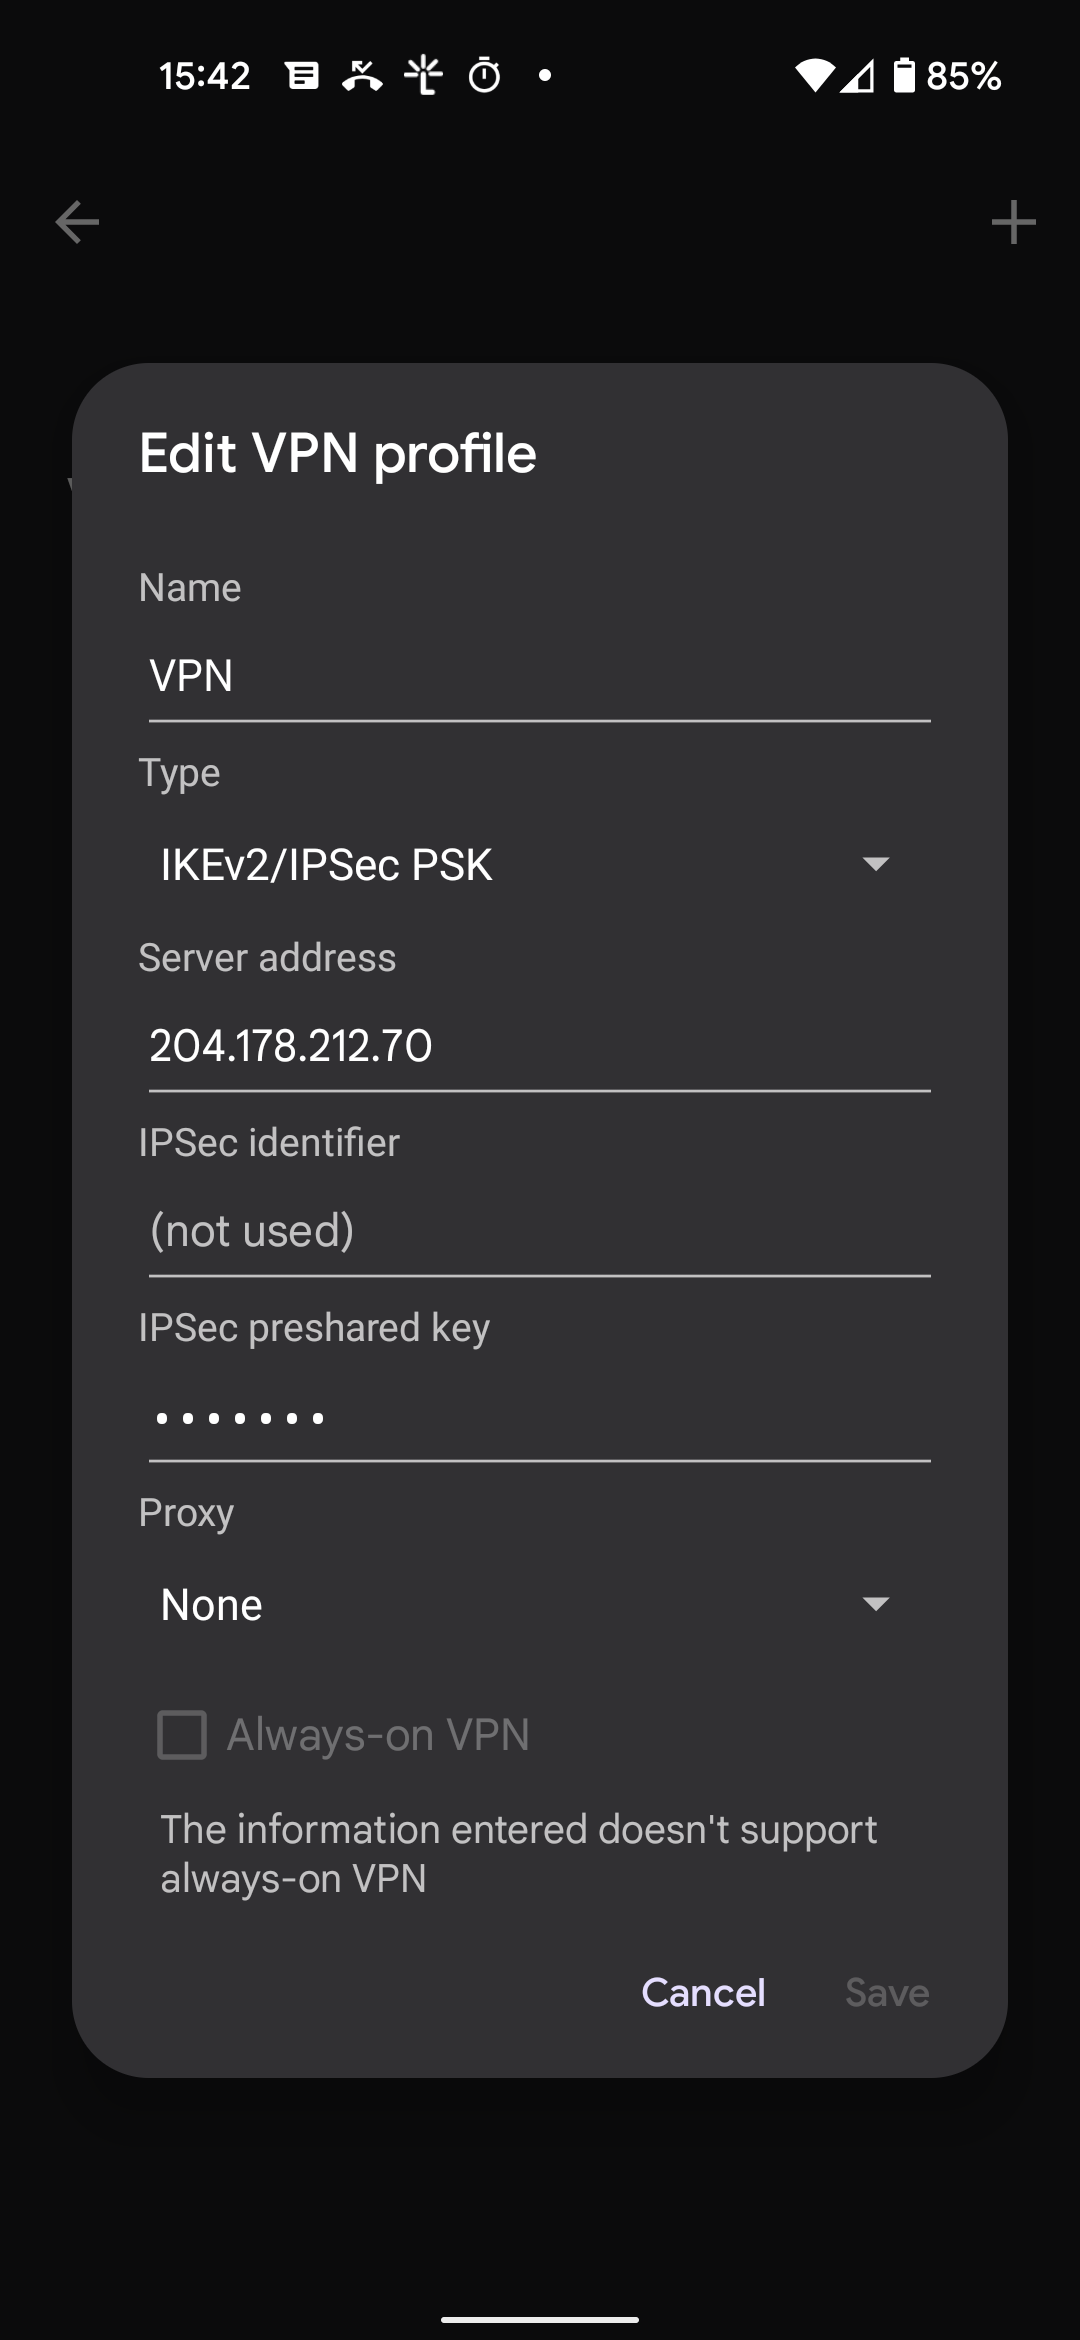Tap the missed call status icon
The height and width of the screenshot is (2340, 1080).
[362, 76]
